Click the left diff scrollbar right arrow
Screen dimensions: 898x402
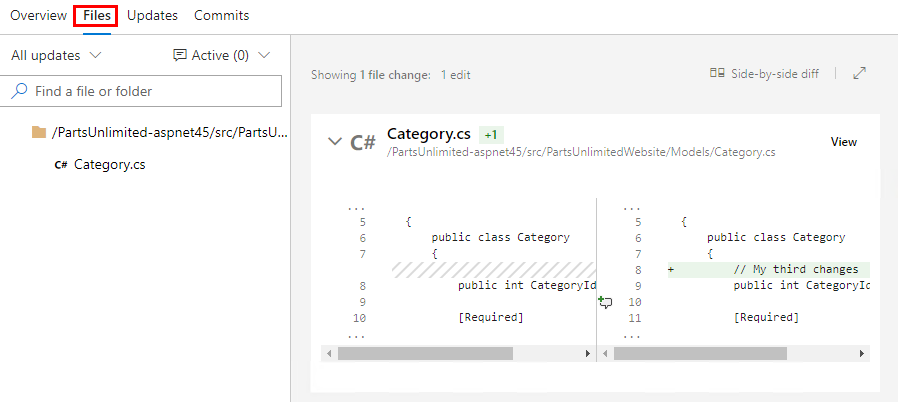point(588,354)
